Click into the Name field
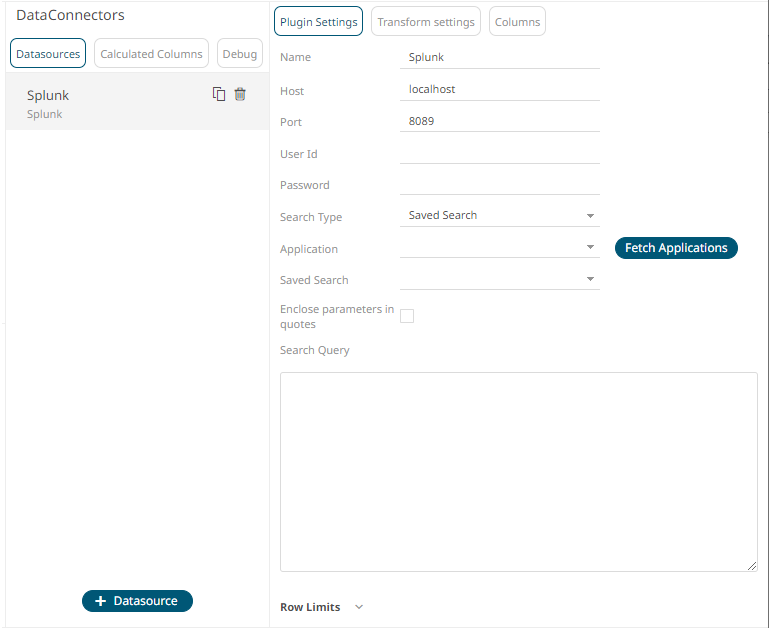Screen dimensions: 774x632 click(x=500, y=58)
